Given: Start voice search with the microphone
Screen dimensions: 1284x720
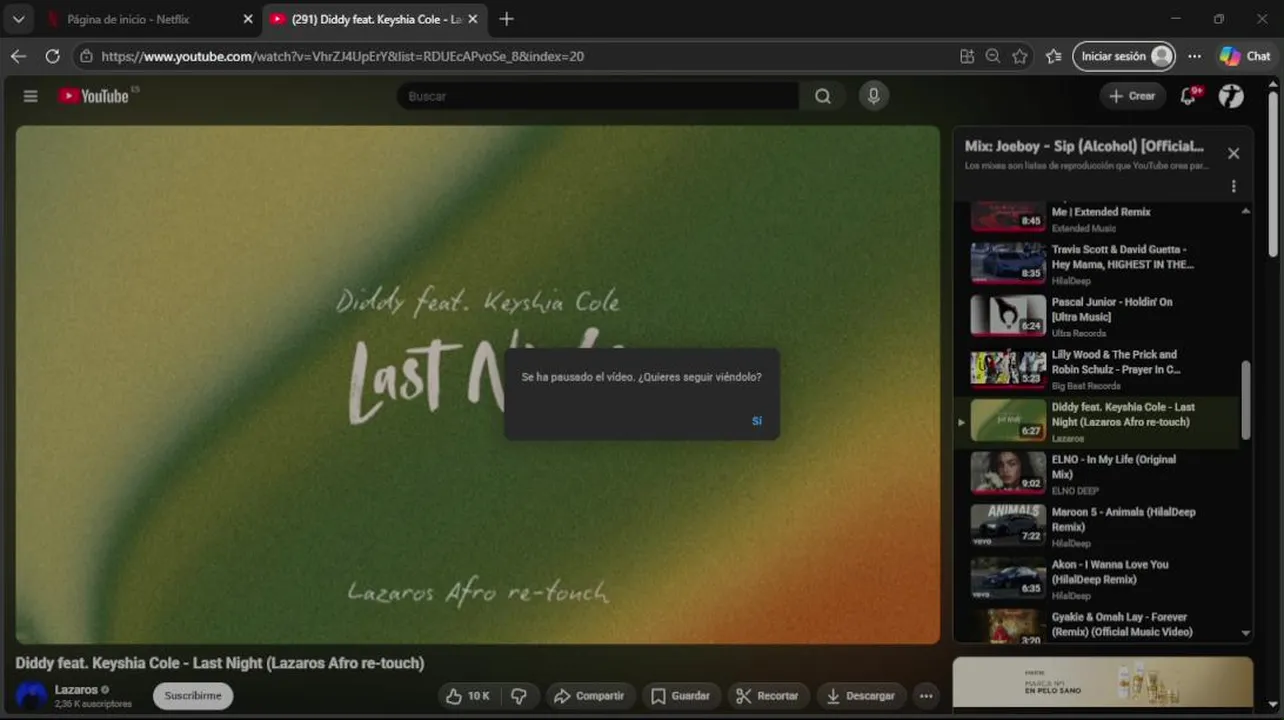Looking at the screenshot, I should pos(873,96).
